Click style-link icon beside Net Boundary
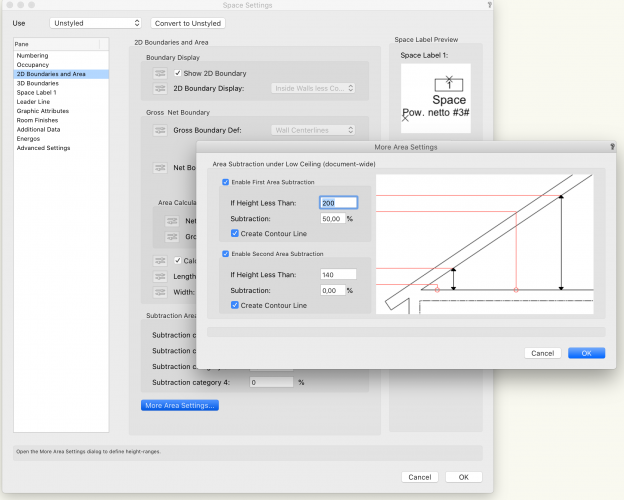This screenshot has height=500, width=624. coord(160,168)
